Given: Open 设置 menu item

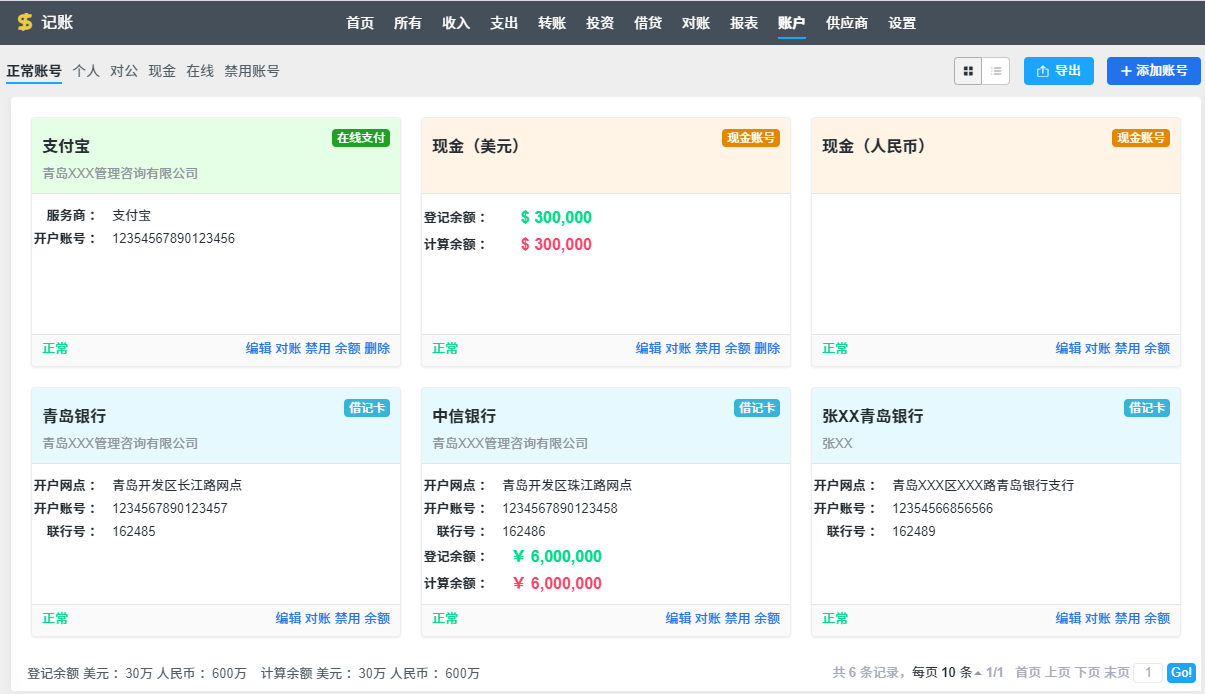Looking at the screenshot, I should (x=902, y=23).
